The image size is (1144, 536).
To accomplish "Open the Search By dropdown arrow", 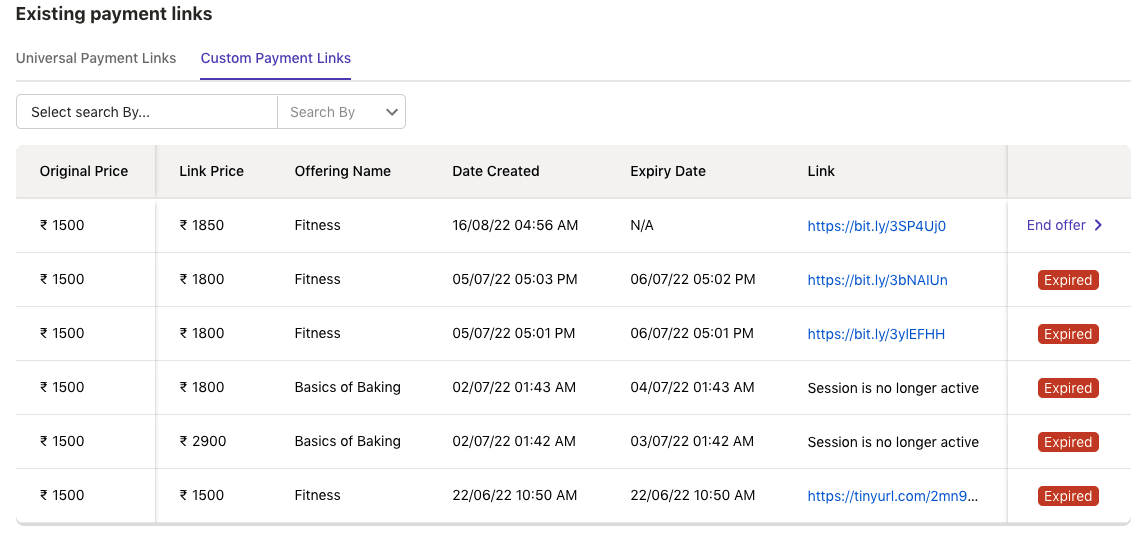I will point(392,112).
